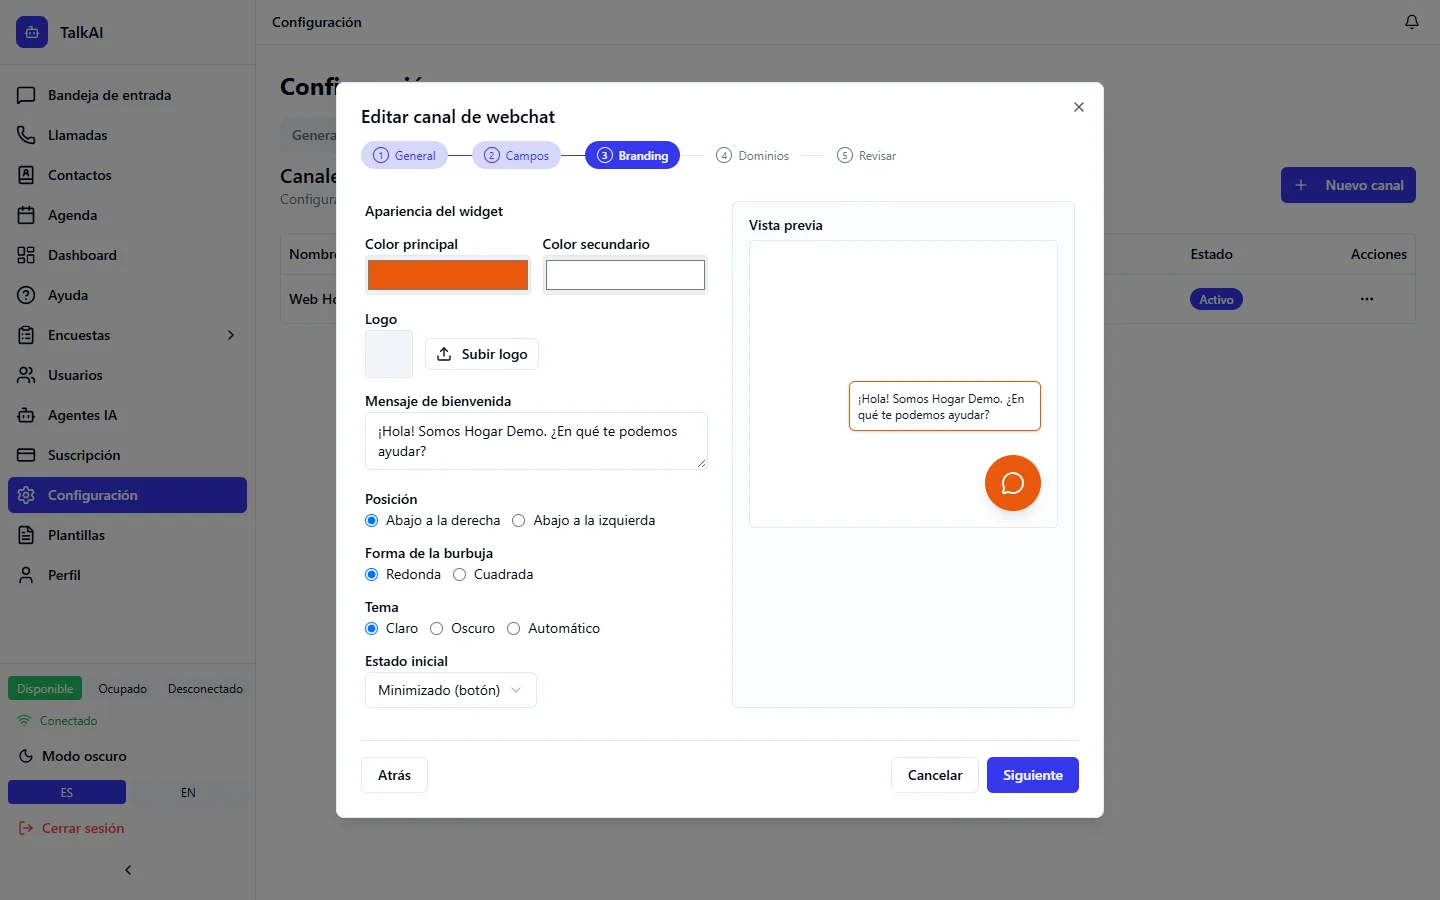Screen dimensions: 1440x900
Task: Click the Usuarios people icon
Action: 26,375
